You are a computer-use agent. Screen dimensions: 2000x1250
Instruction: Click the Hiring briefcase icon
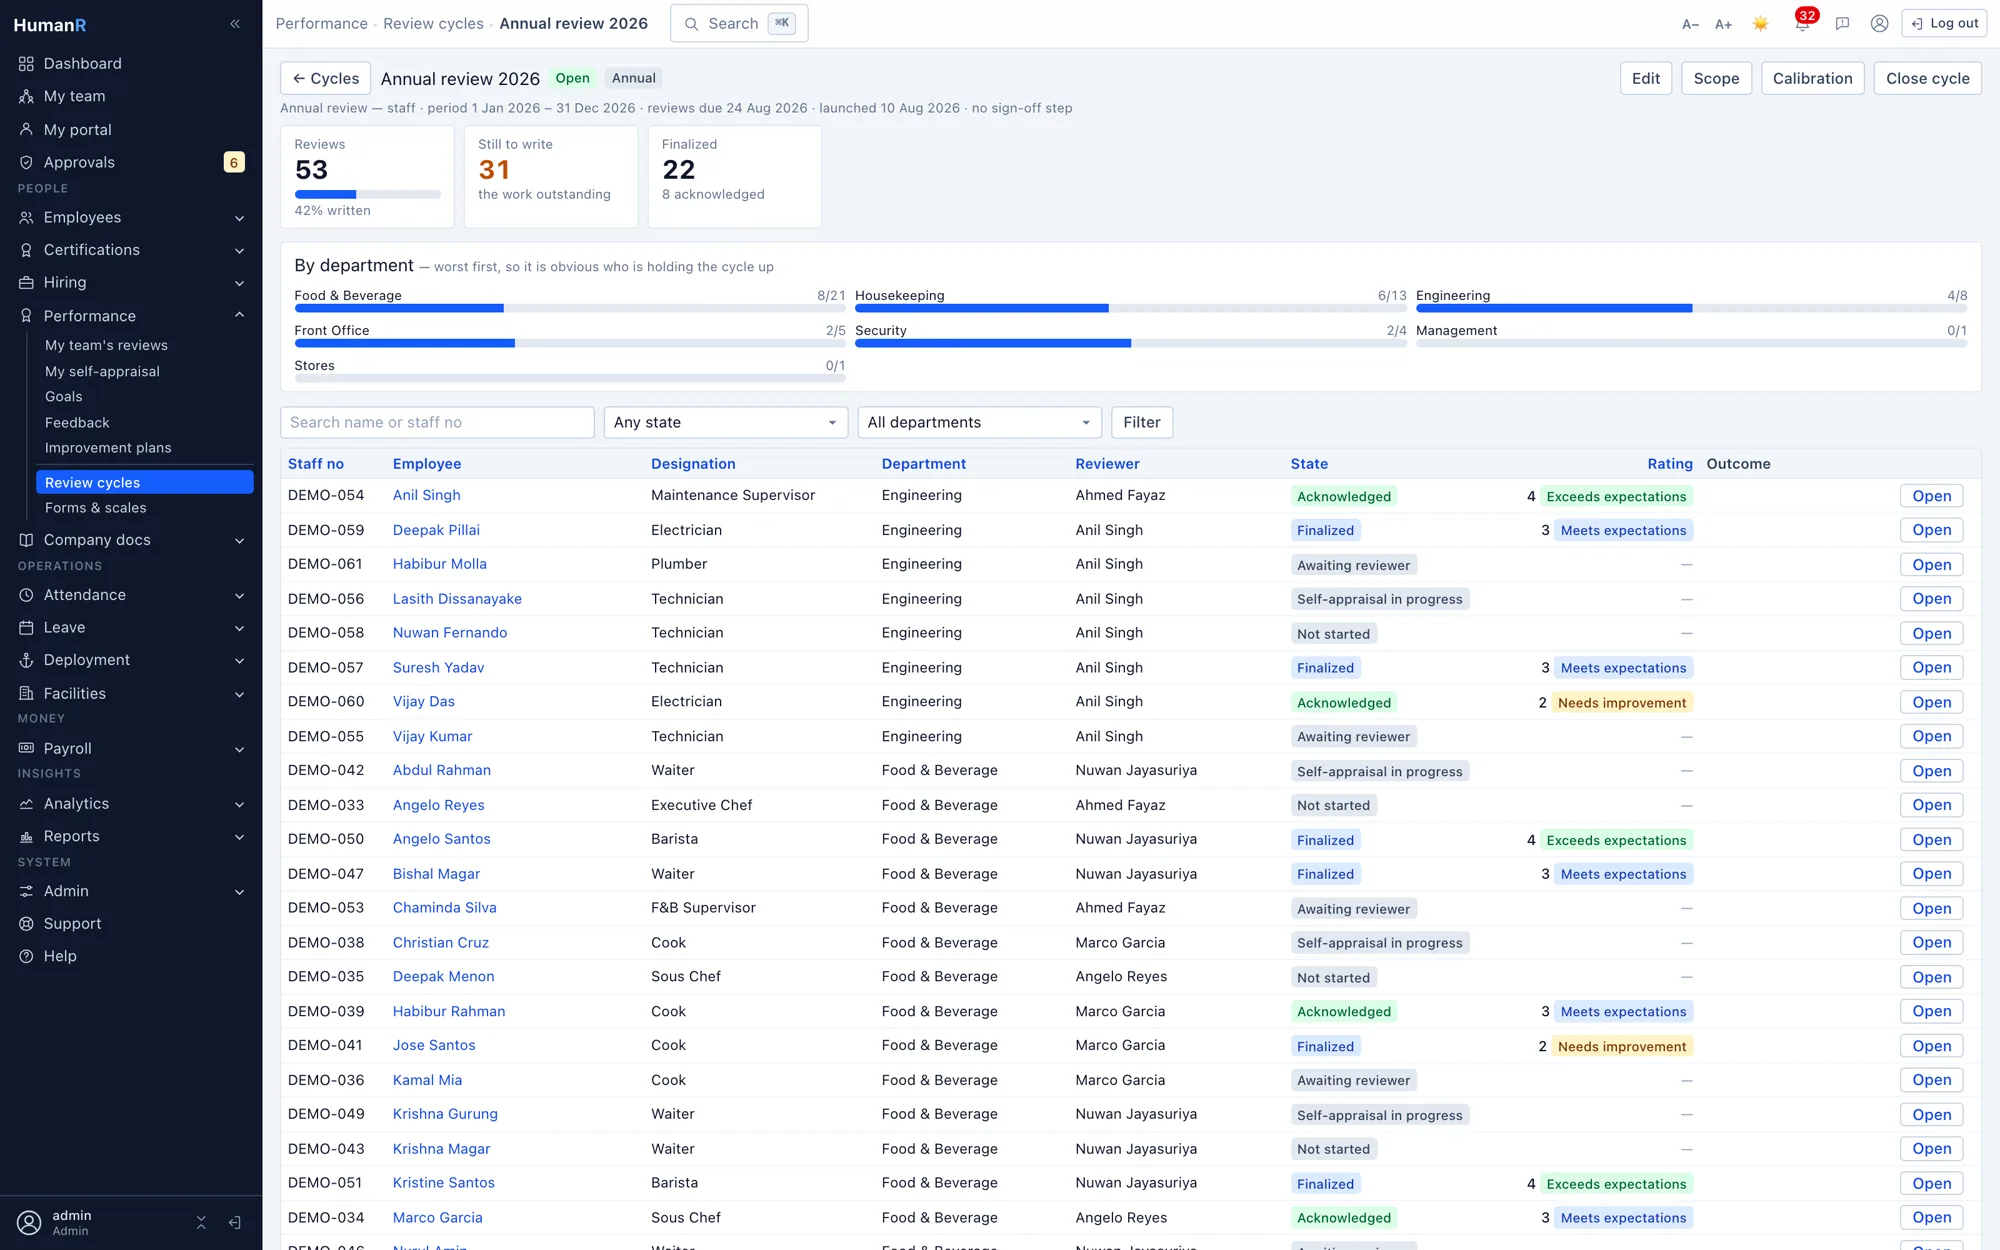coord(26,283)
